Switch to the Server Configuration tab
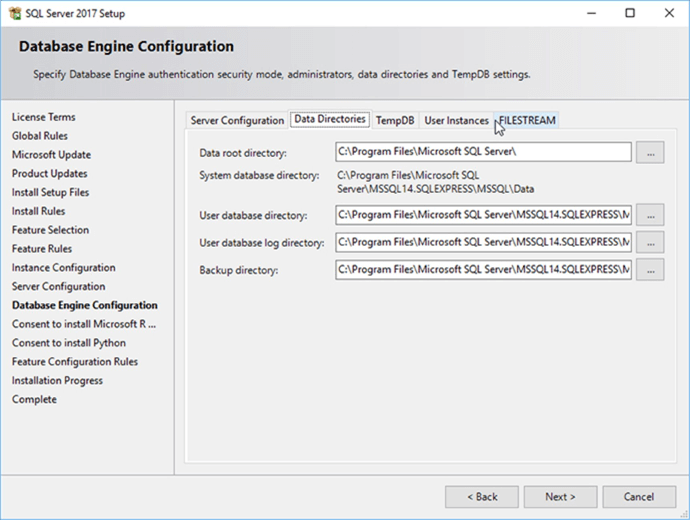Screen dimensions: 690x520 (237, 121)
